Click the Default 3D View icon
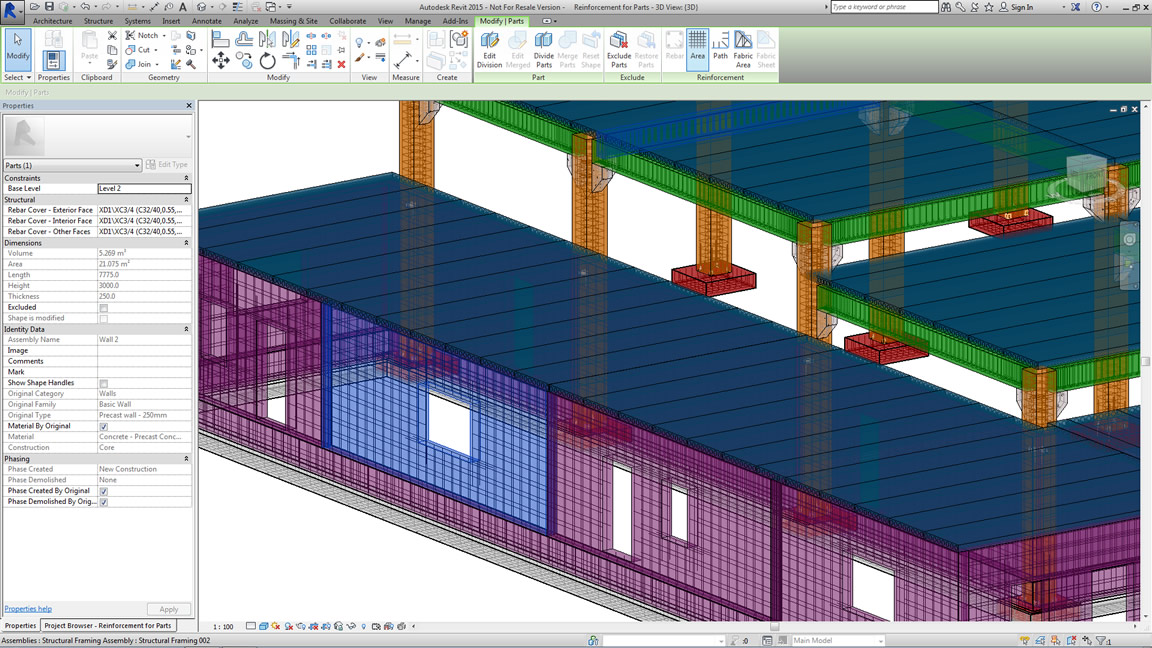This screenshot has width=1152, height=648. (201, 7)
